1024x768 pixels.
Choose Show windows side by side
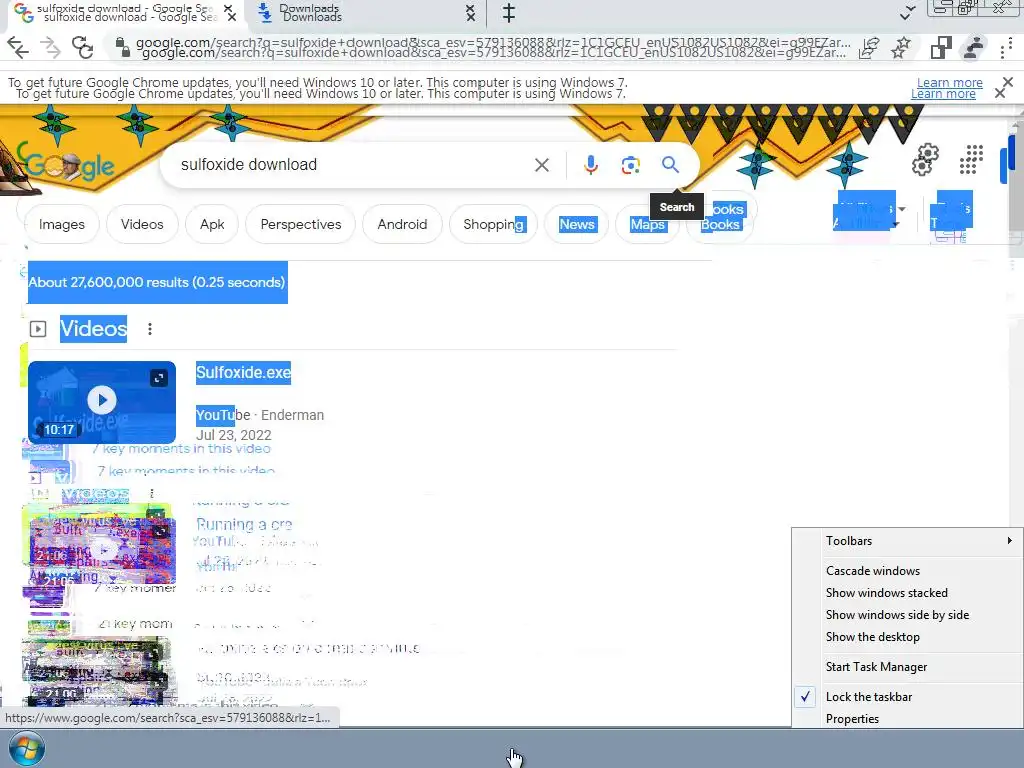897,615
